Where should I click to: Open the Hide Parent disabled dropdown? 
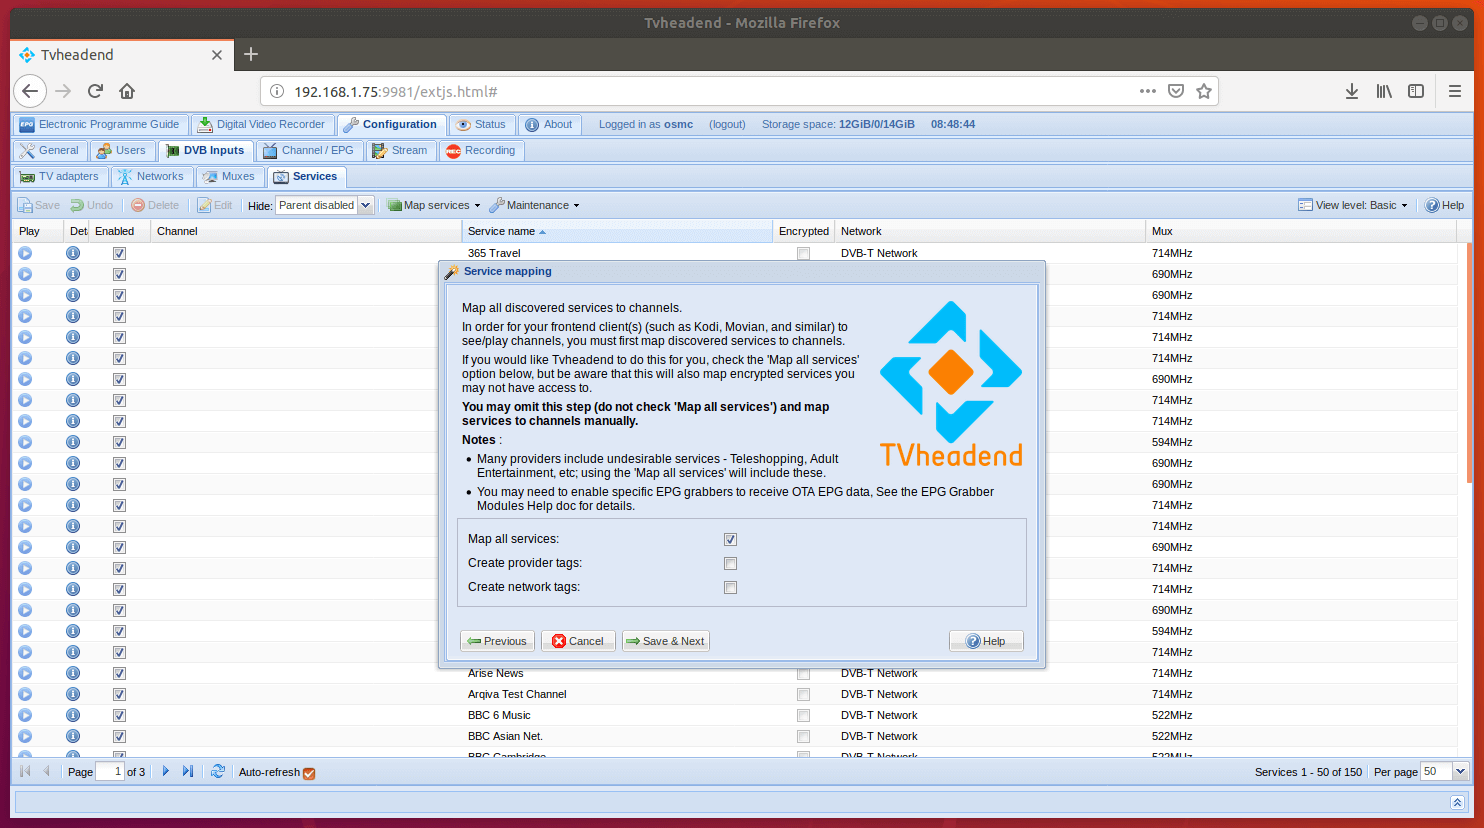pos(365,205)
